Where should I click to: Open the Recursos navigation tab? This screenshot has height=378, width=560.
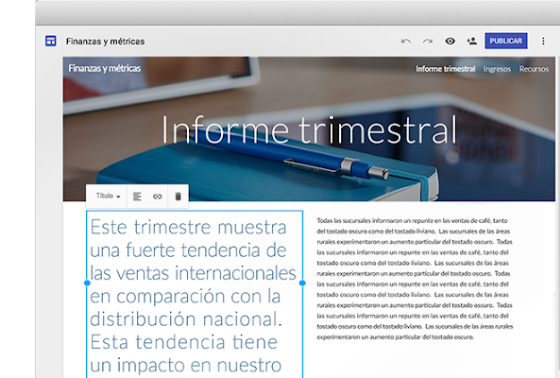534,69
